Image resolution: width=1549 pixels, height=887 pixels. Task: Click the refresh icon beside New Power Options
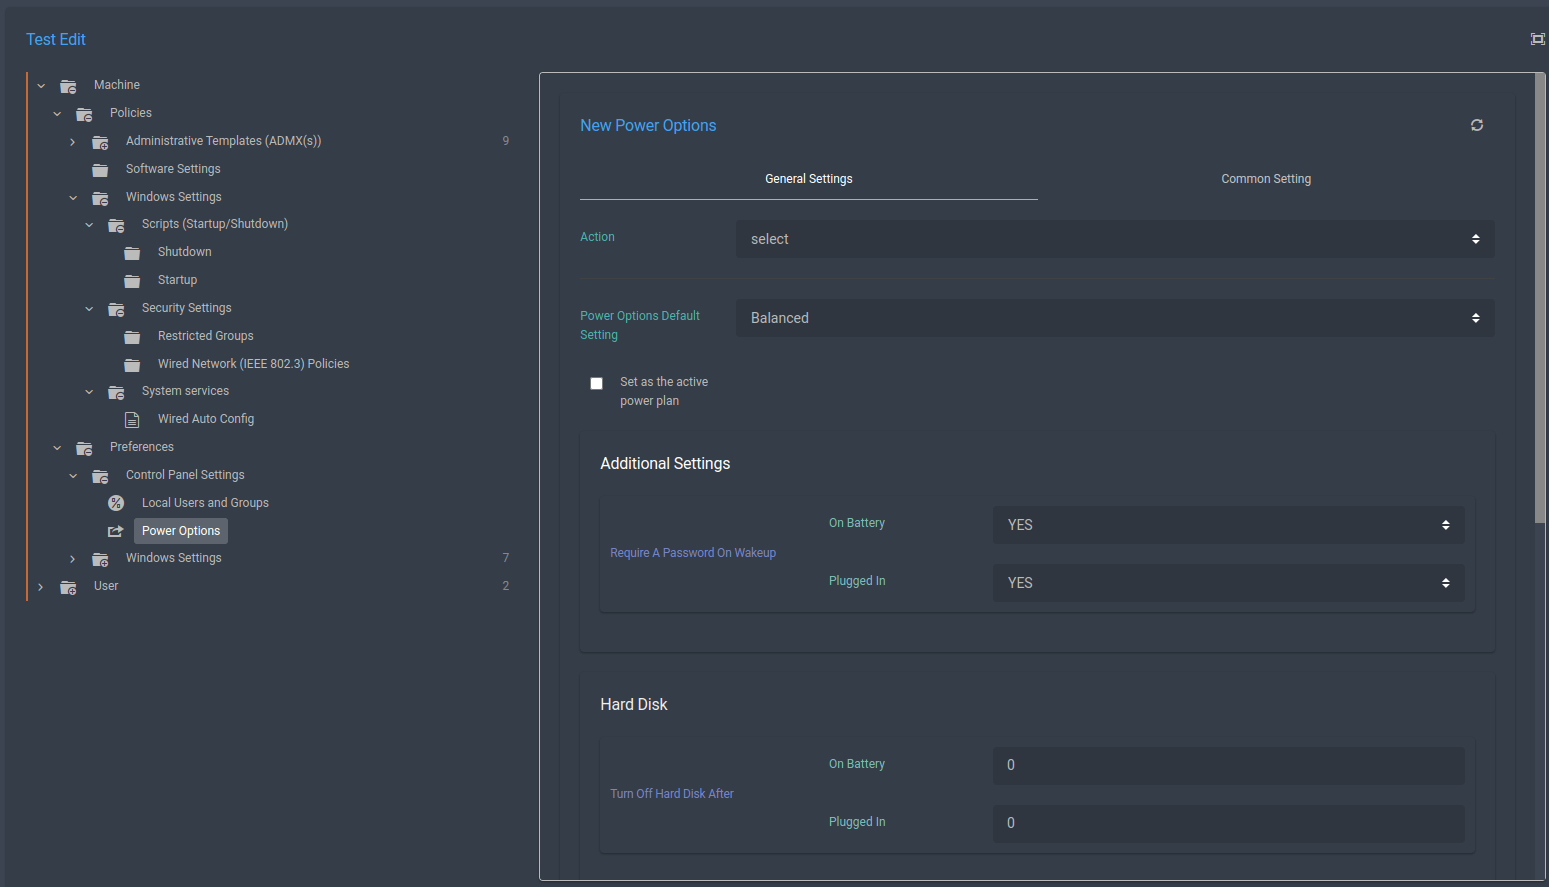[x=1477, y=125]
